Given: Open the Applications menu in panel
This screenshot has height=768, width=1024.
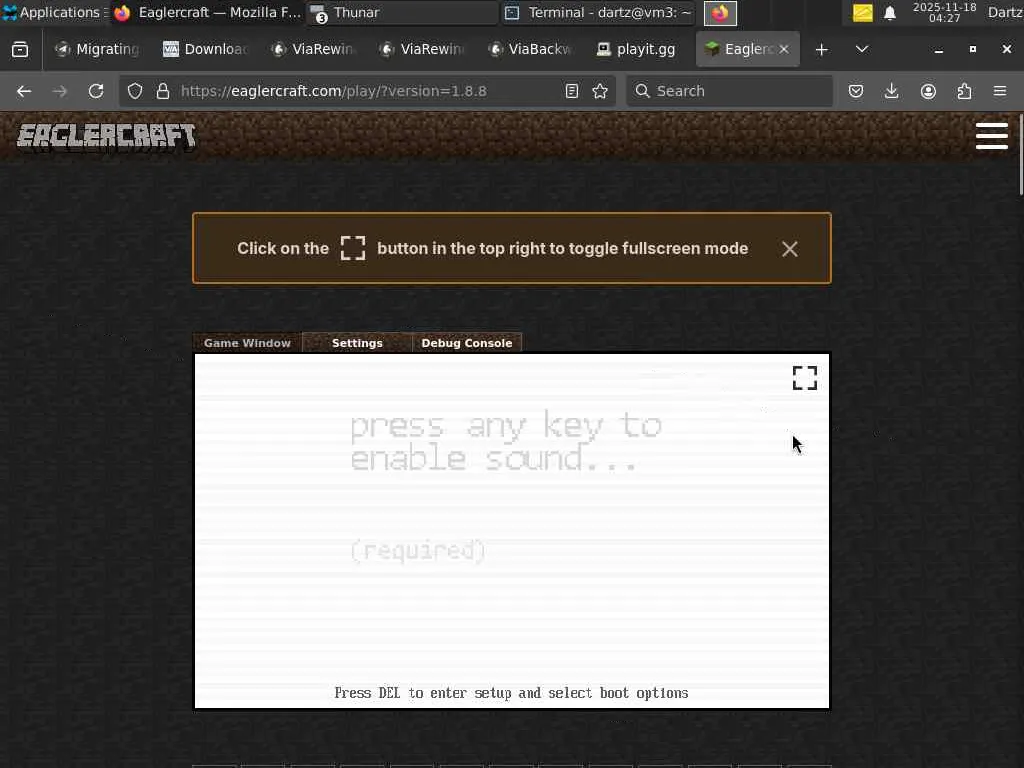Looking at the screenshot, I should 55,12.
